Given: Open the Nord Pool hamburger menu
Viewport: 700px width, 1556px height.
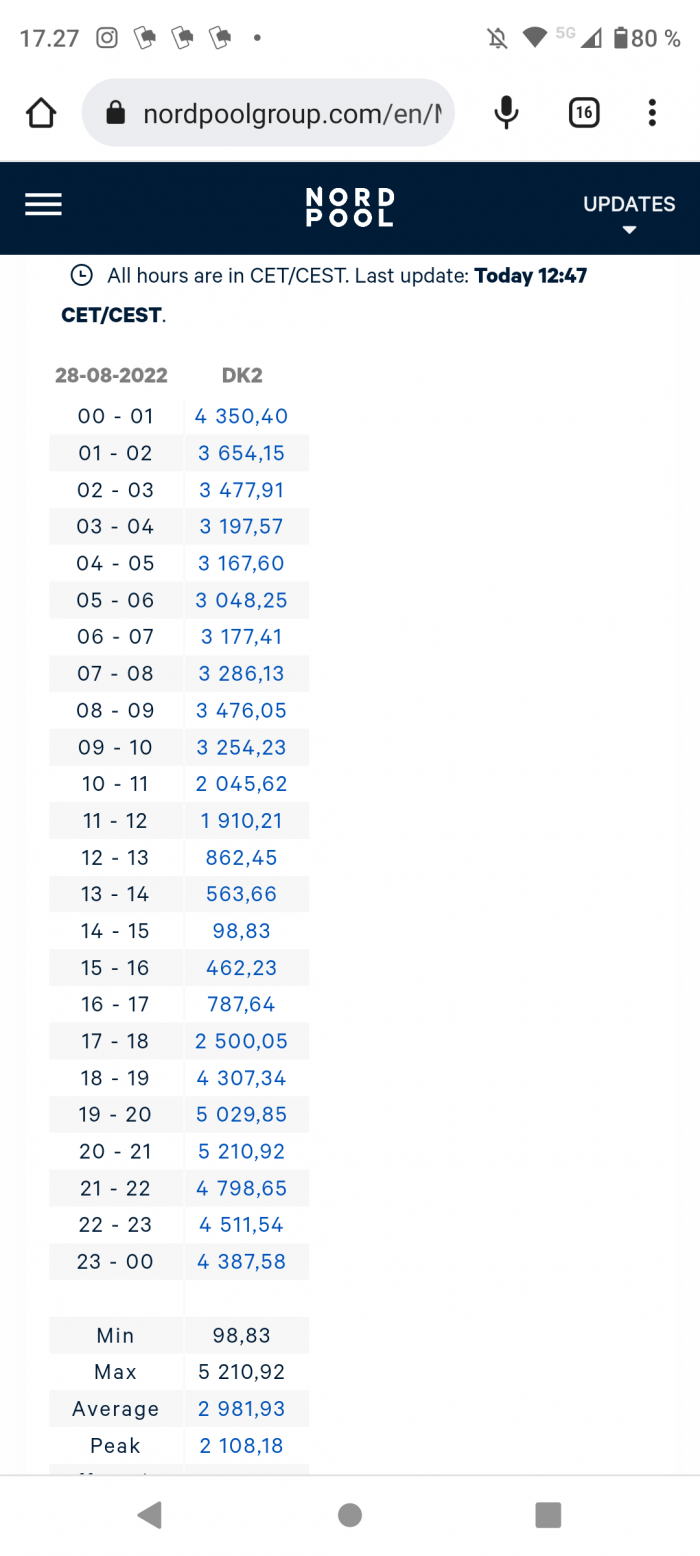Looking at the screenshot, I should (x=43, y=204).
